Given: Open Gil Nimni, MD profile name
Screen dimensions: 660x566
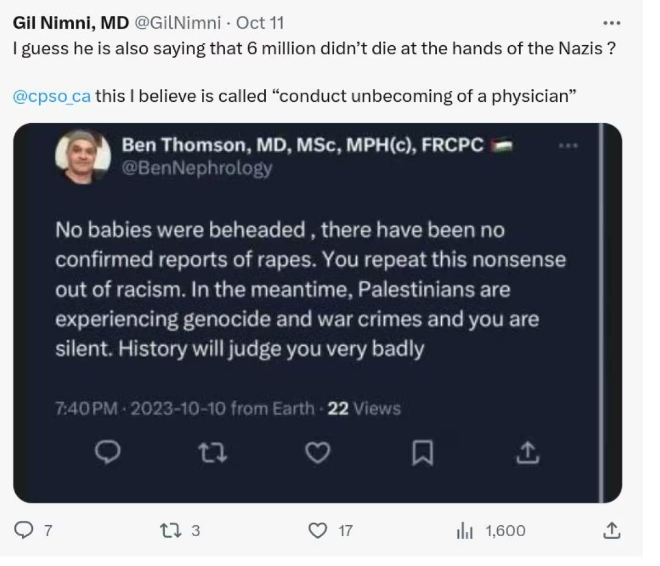Looking at the screenshot, I should [x=71, y=23].
